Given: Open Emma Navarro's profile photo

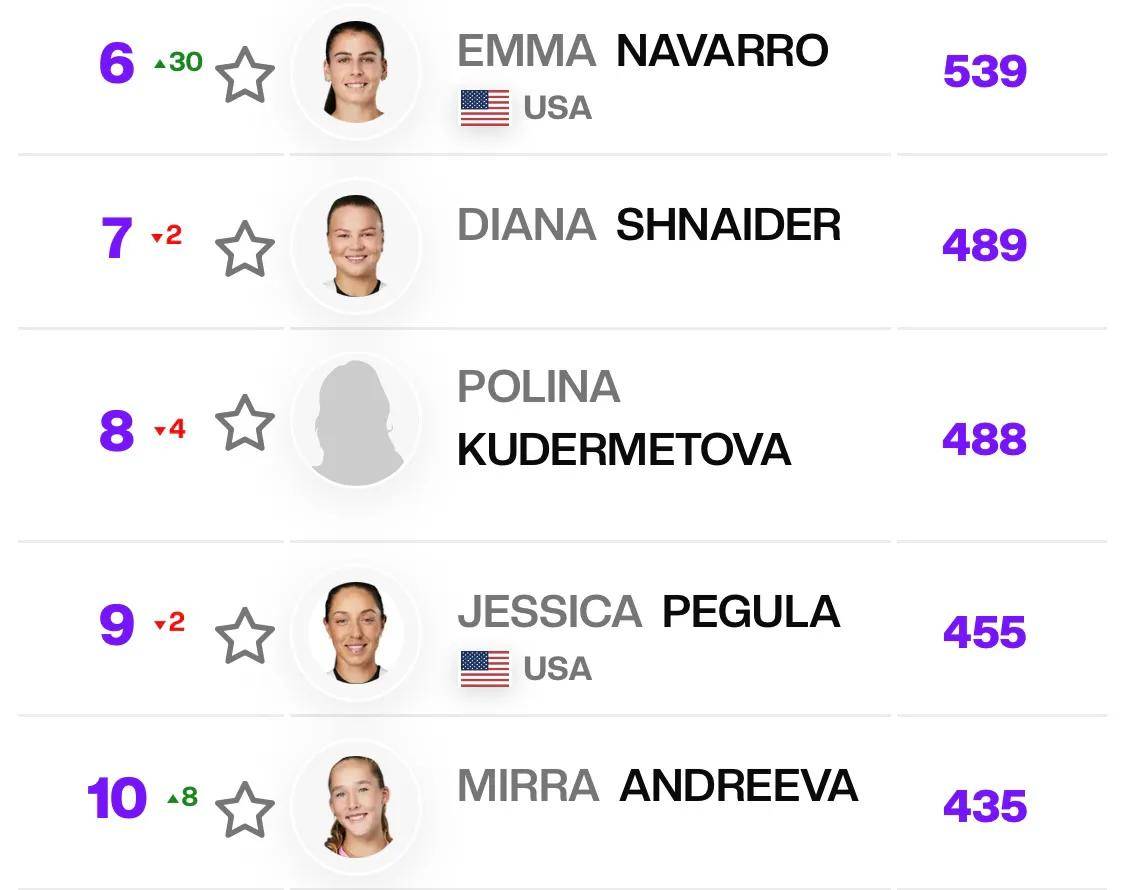Looking at the screenshot, I should (x=355, y=73).
